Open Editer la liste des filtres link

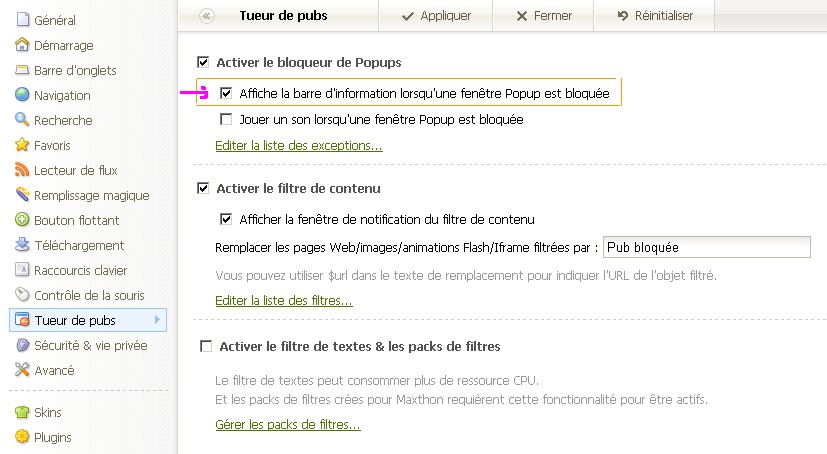[284, 301]
